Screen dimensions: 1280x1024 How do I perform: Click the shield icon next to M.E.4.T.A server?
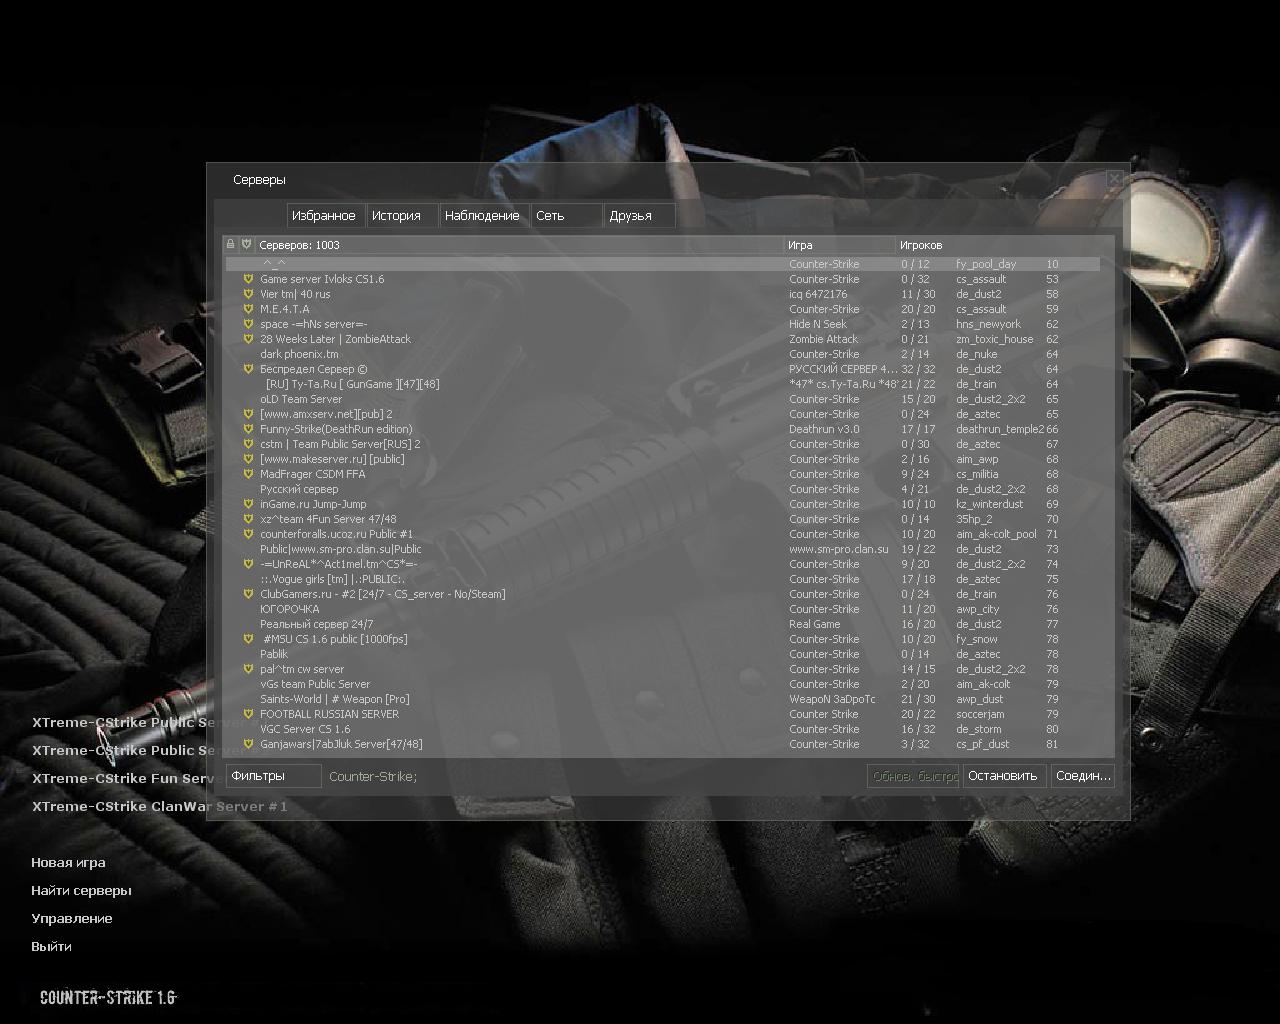pyautogui.click(x=248, y=309)
